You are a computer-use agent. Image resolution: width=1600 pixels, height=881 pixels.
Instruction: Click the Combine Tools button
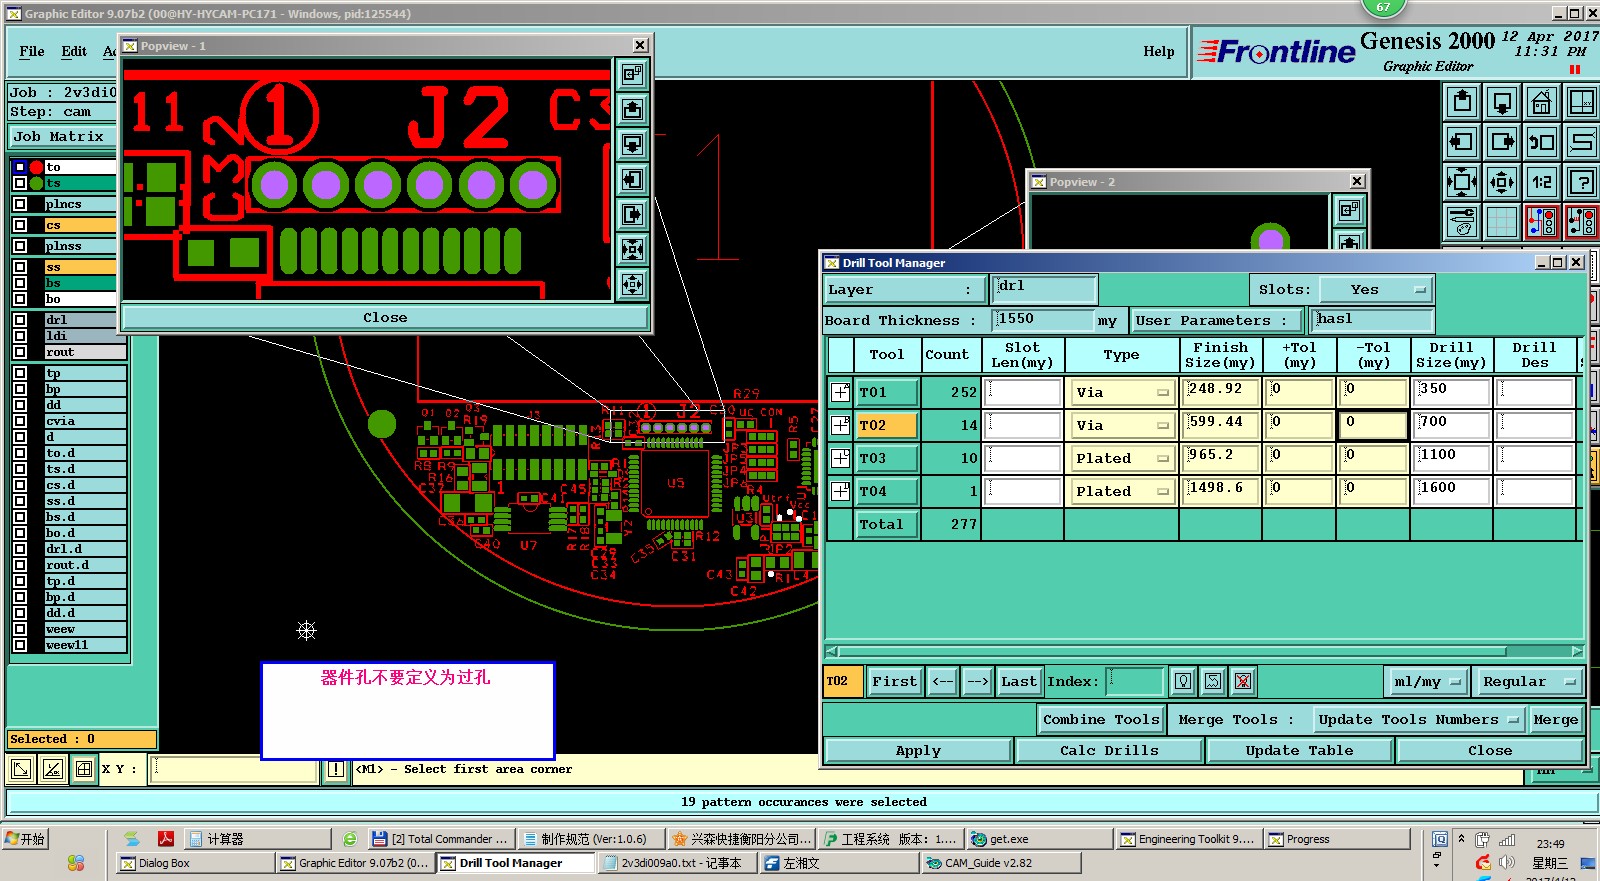(1101, 719)
